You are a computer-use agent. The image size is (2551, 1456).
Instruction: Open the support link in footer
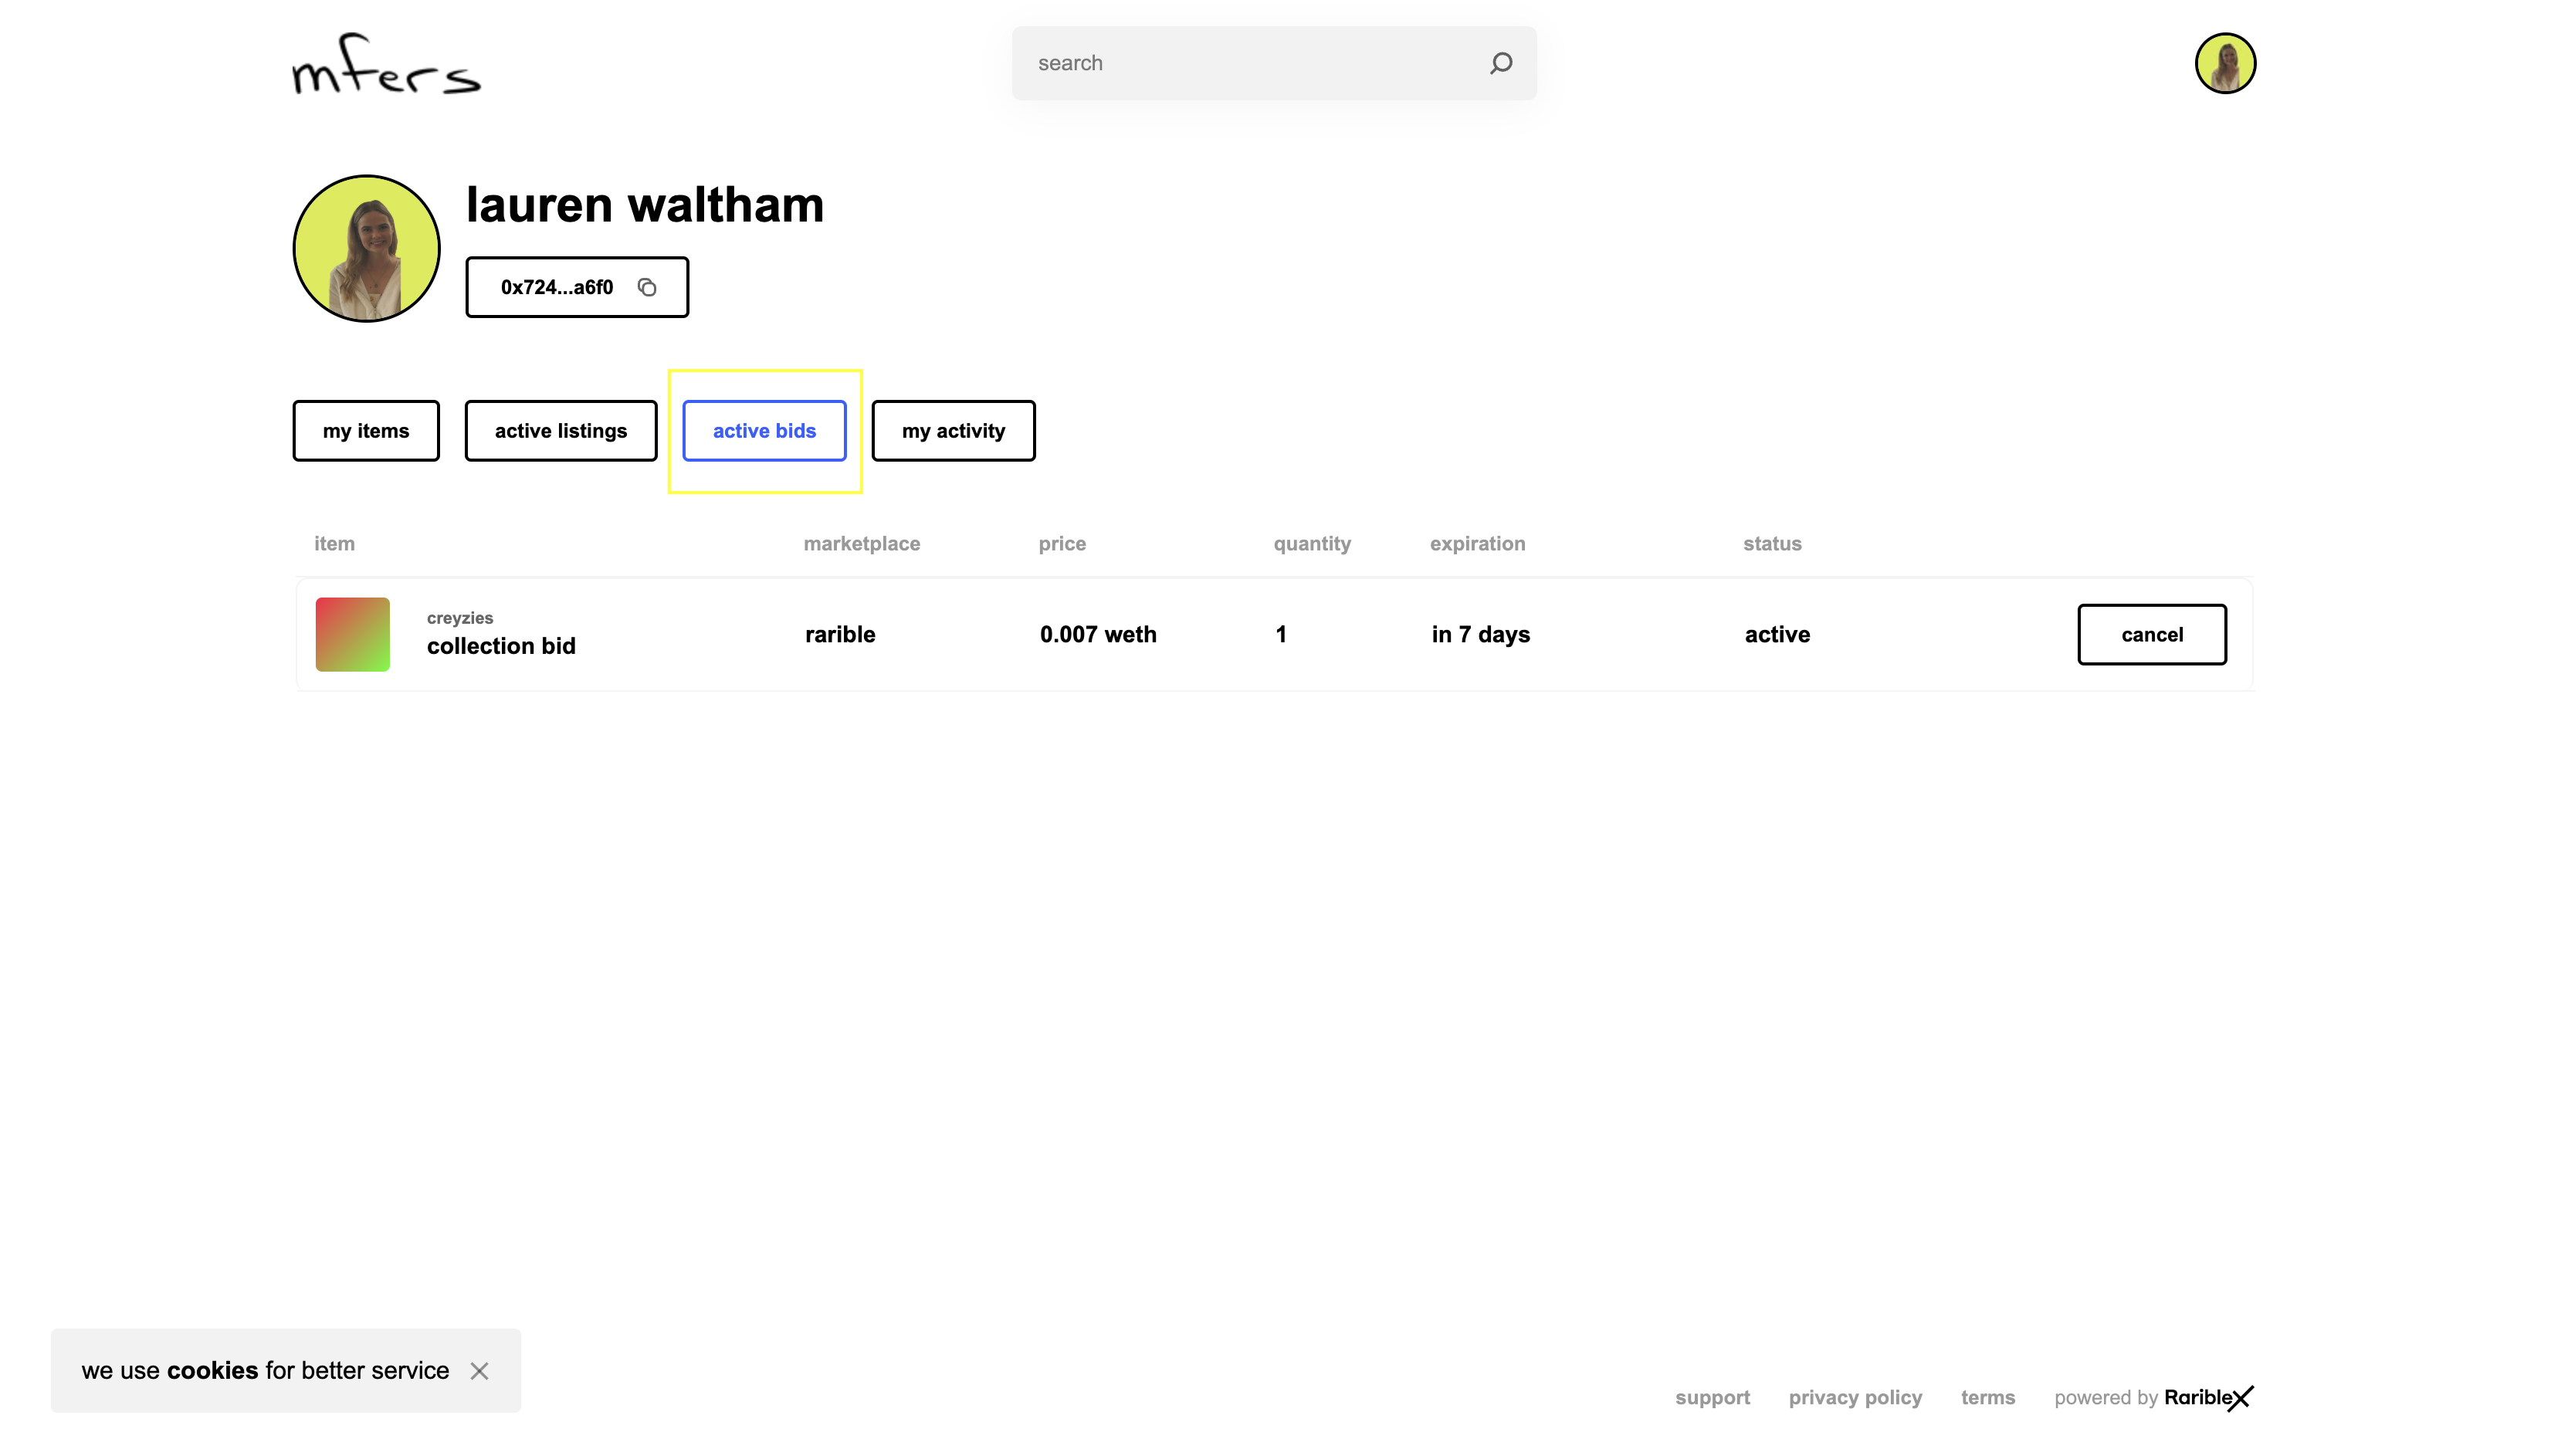point(1712,1397)
